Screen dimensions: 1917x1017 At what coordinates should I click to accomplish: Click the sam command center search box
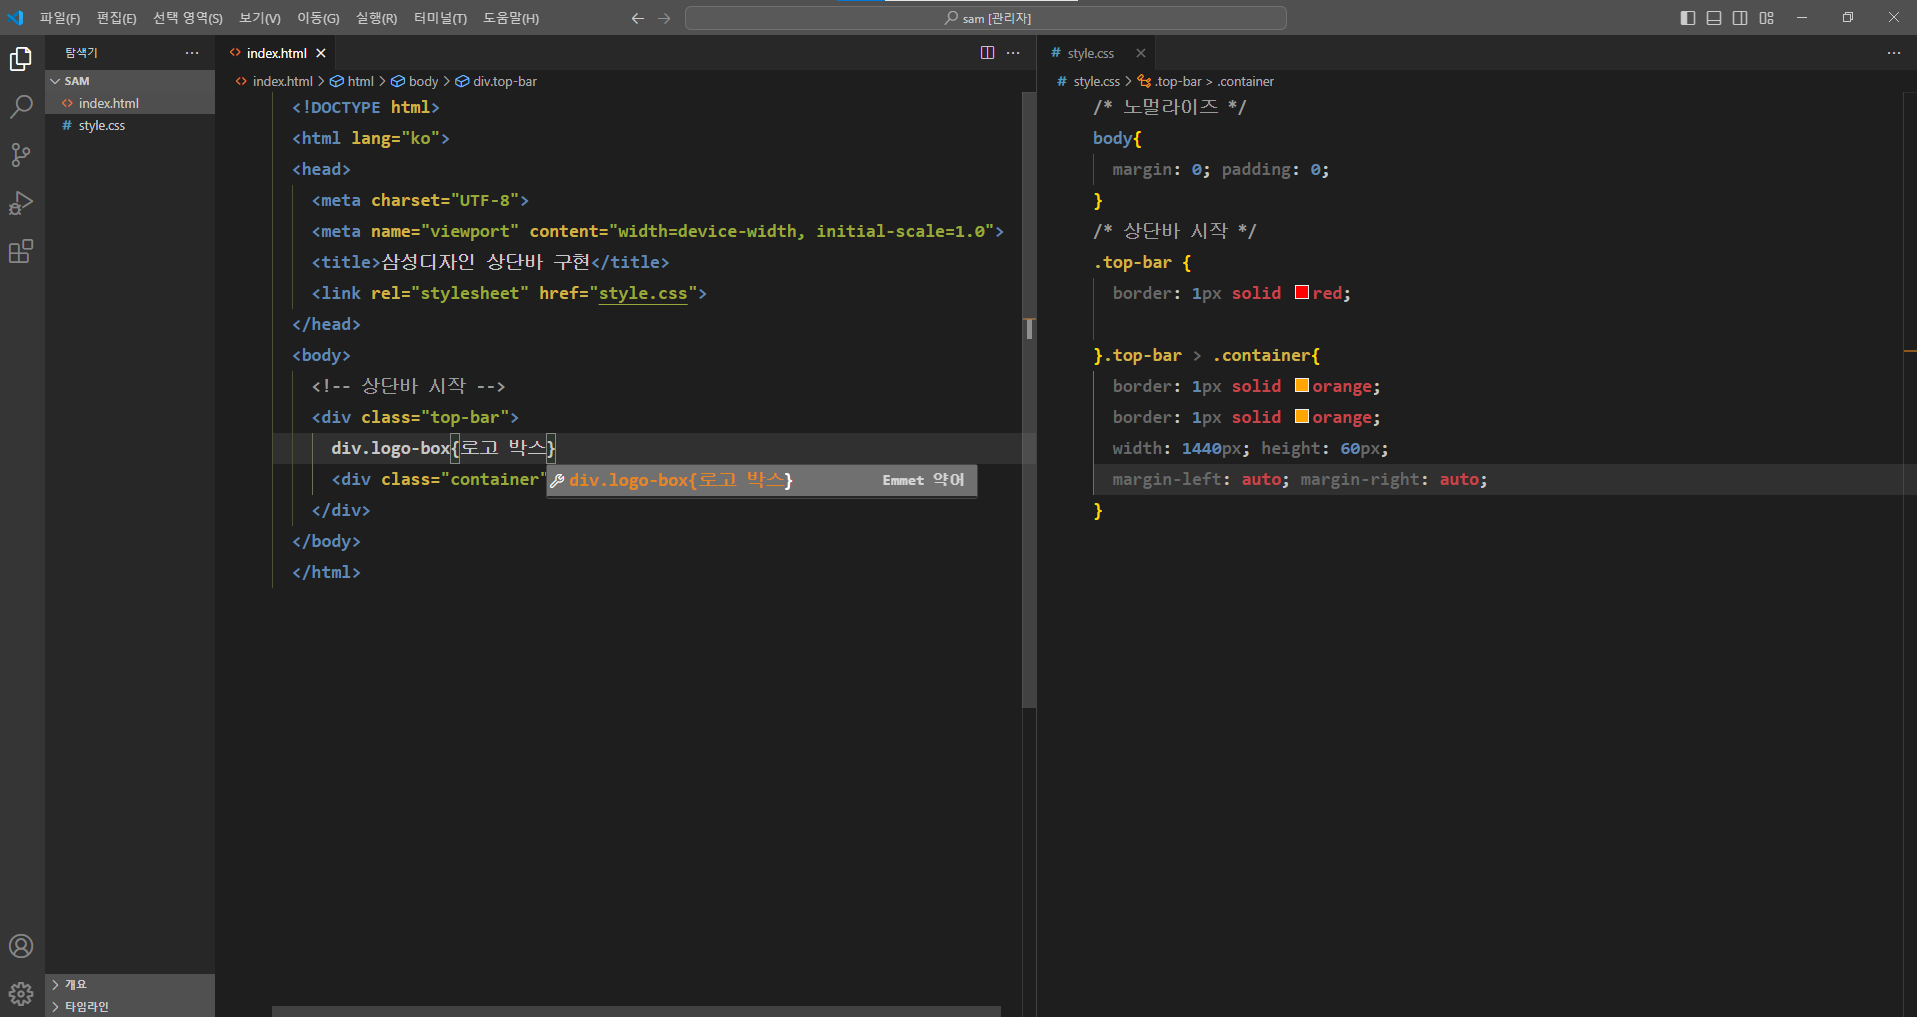985,18
